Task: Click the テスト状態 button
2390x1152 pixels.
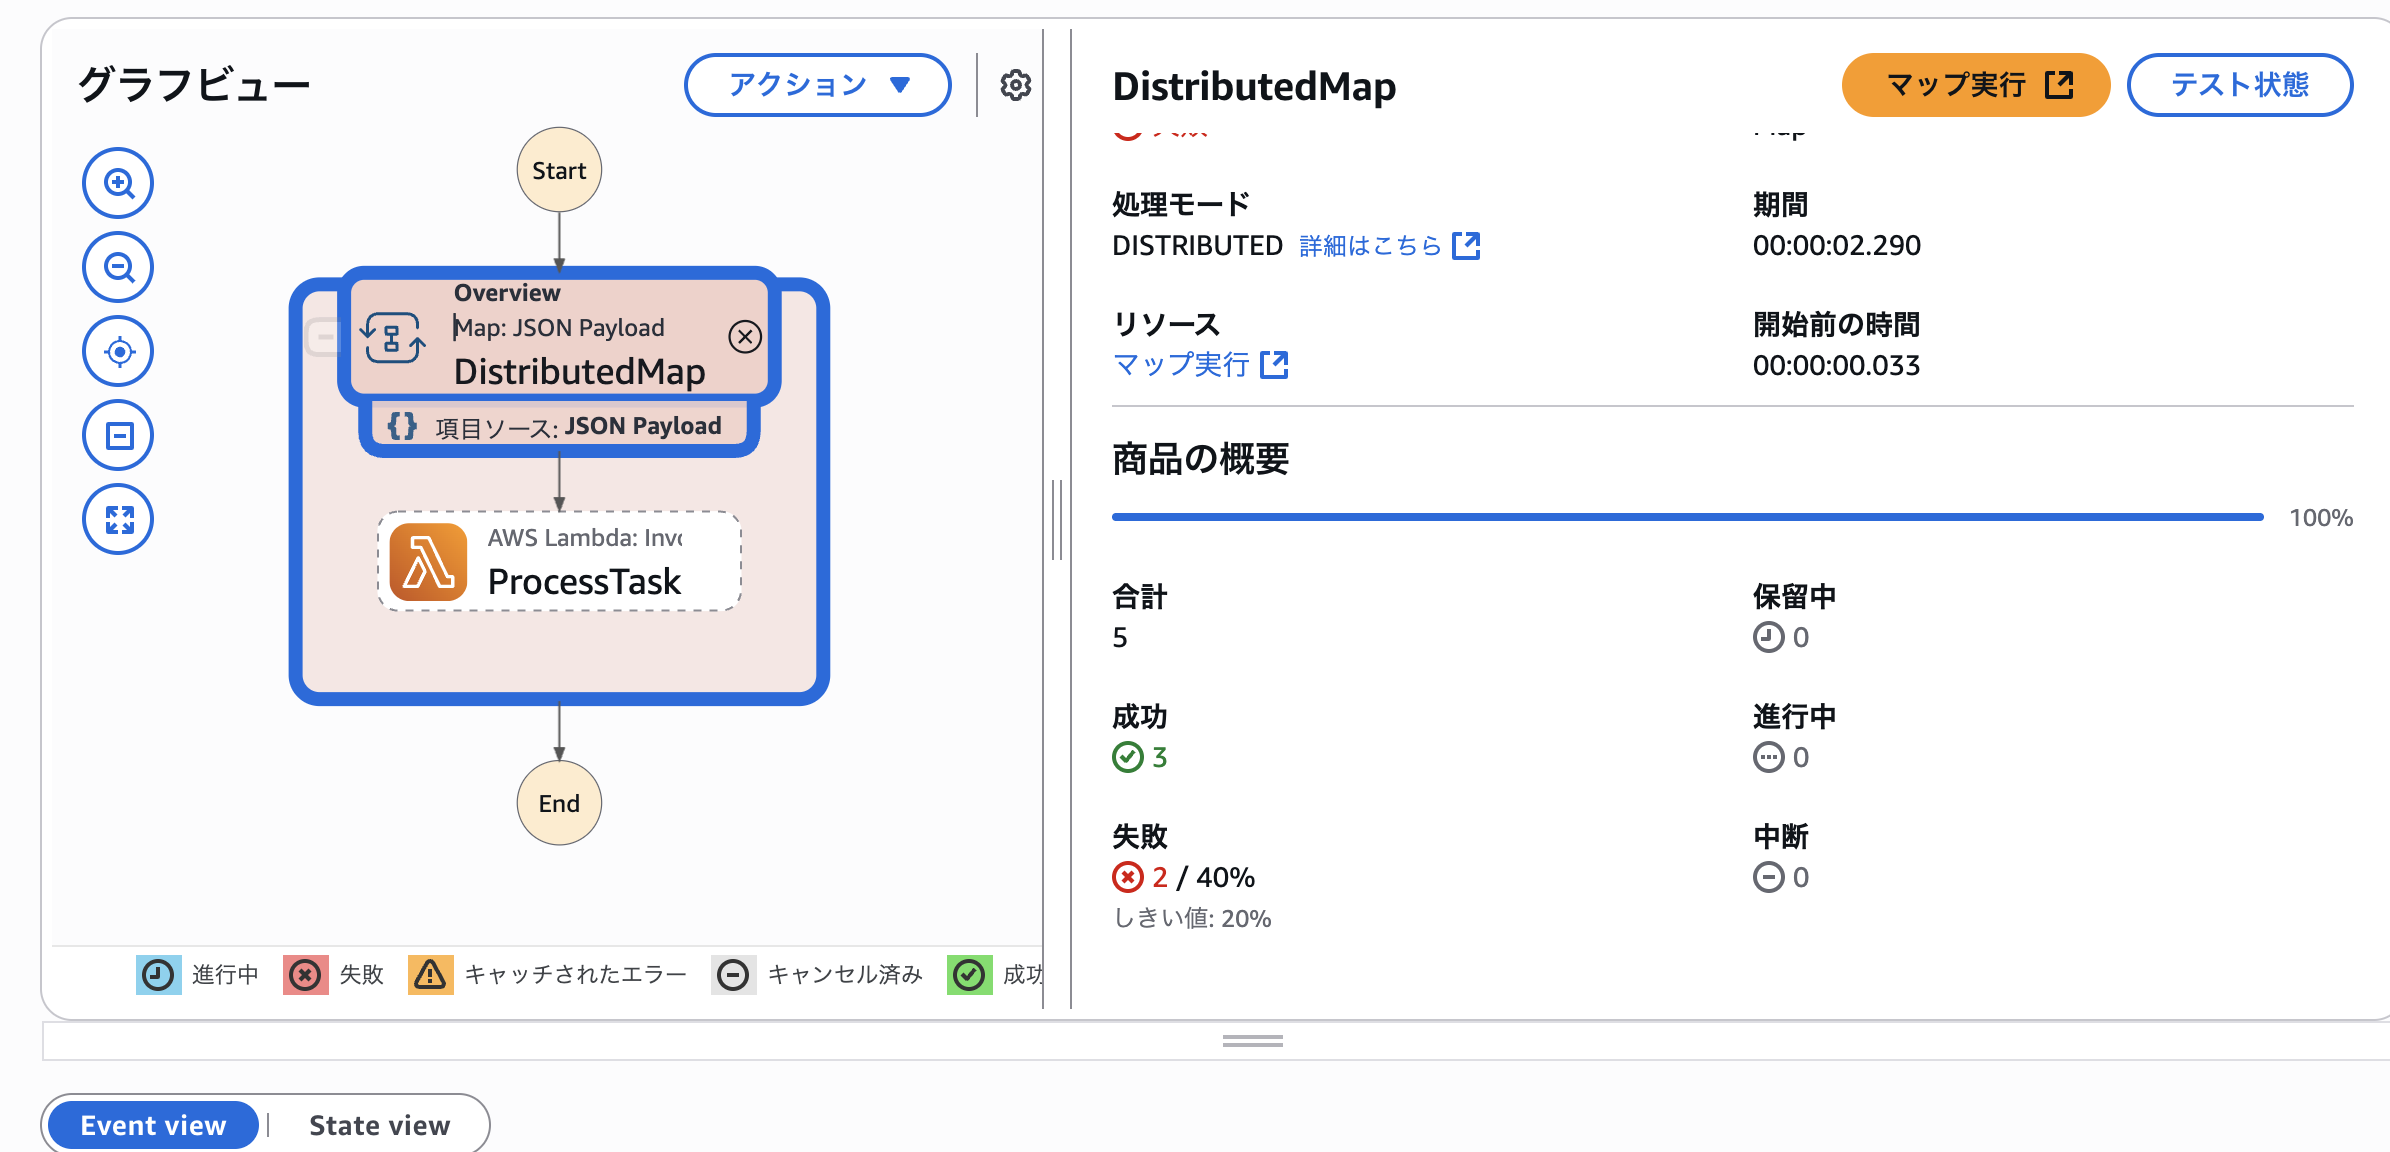Action: coord(2240,85)
